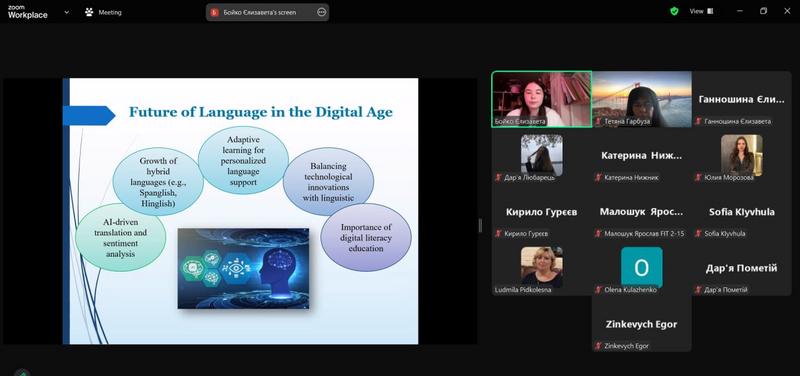Select Бойко Єлизавета's video tile
Image resolution: width=800 pixels, height=376 pixels.
pyautogui.click(x=542, y=99)
